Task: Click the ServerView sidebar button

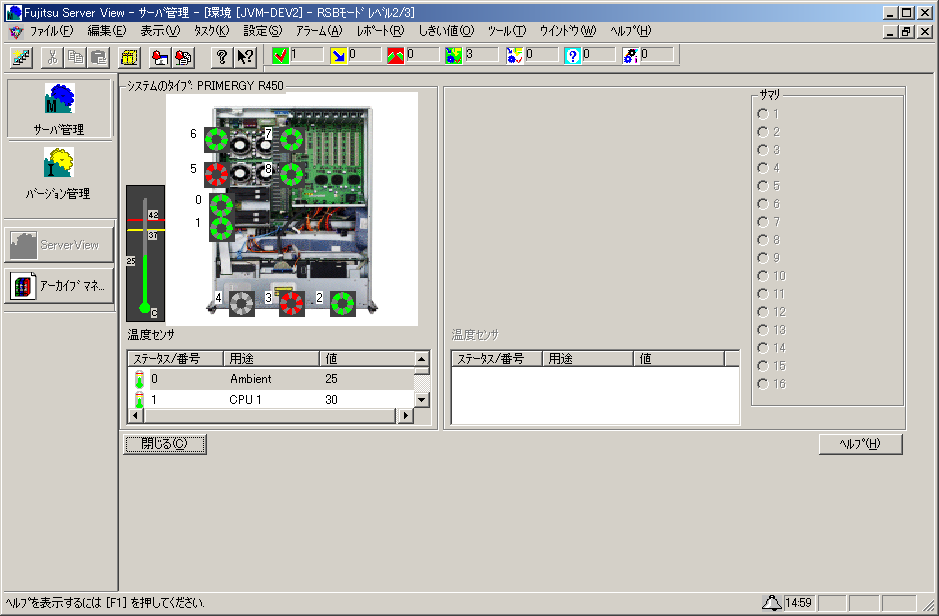Action: tap(59, 245)
